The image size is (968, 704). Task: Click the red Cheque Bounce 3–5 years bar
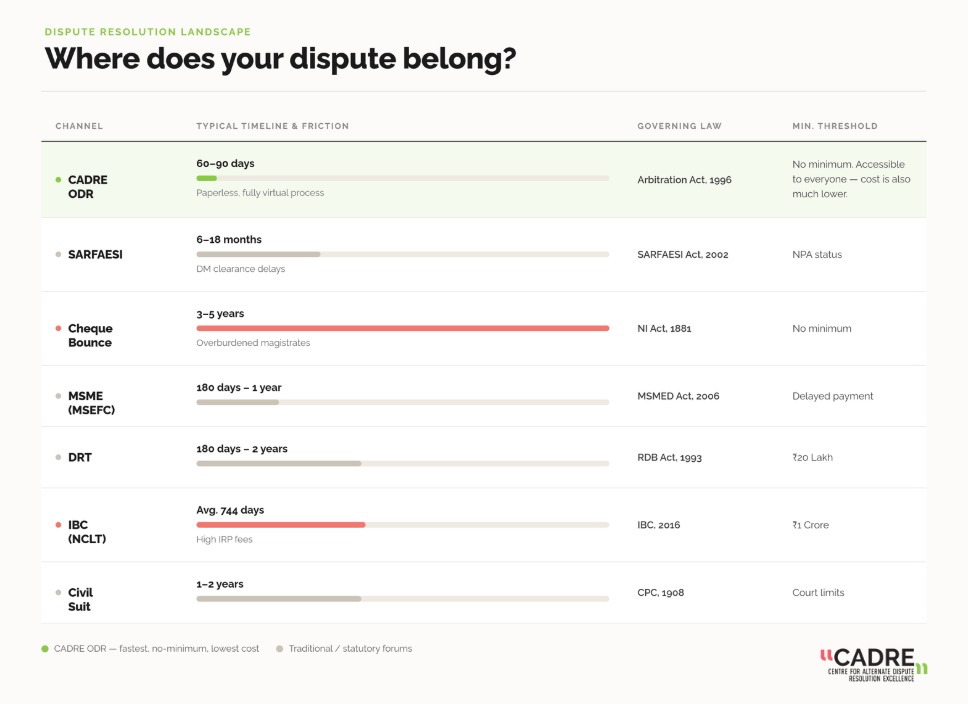pos(403,329)
